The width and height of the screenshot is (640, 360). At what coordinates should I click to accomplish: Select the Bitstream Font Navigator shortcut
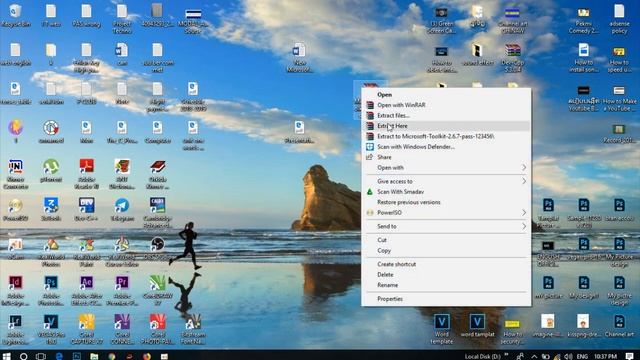pyautogui.click(x=193, y=330)
